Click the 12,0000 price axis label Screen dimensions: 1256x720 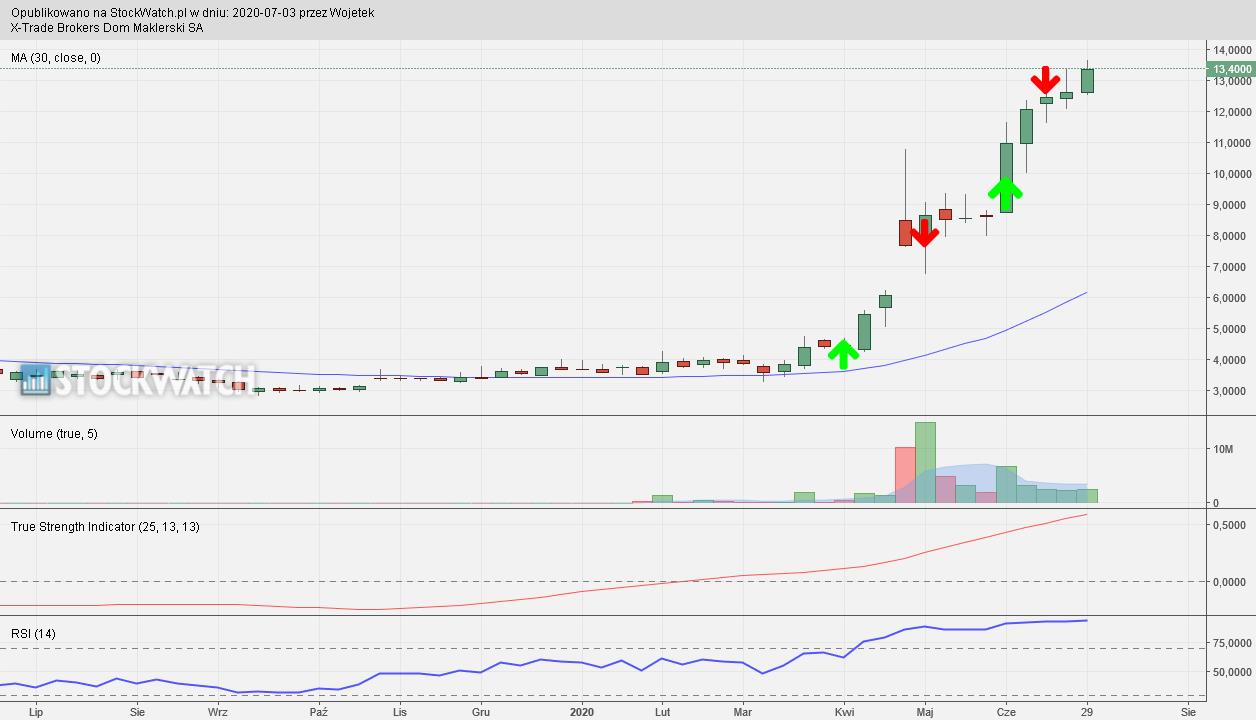tap(1231, 112)
